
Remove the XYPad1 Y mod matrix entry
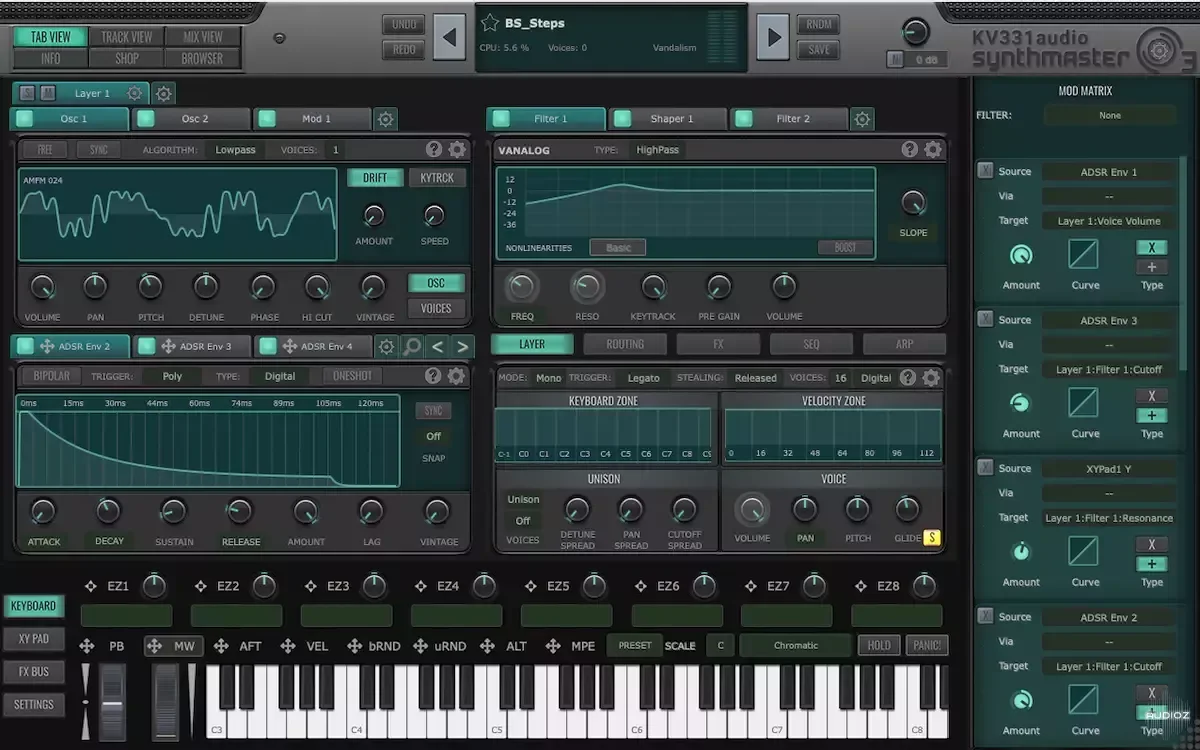pyautogui.click(x=986, y=468)
